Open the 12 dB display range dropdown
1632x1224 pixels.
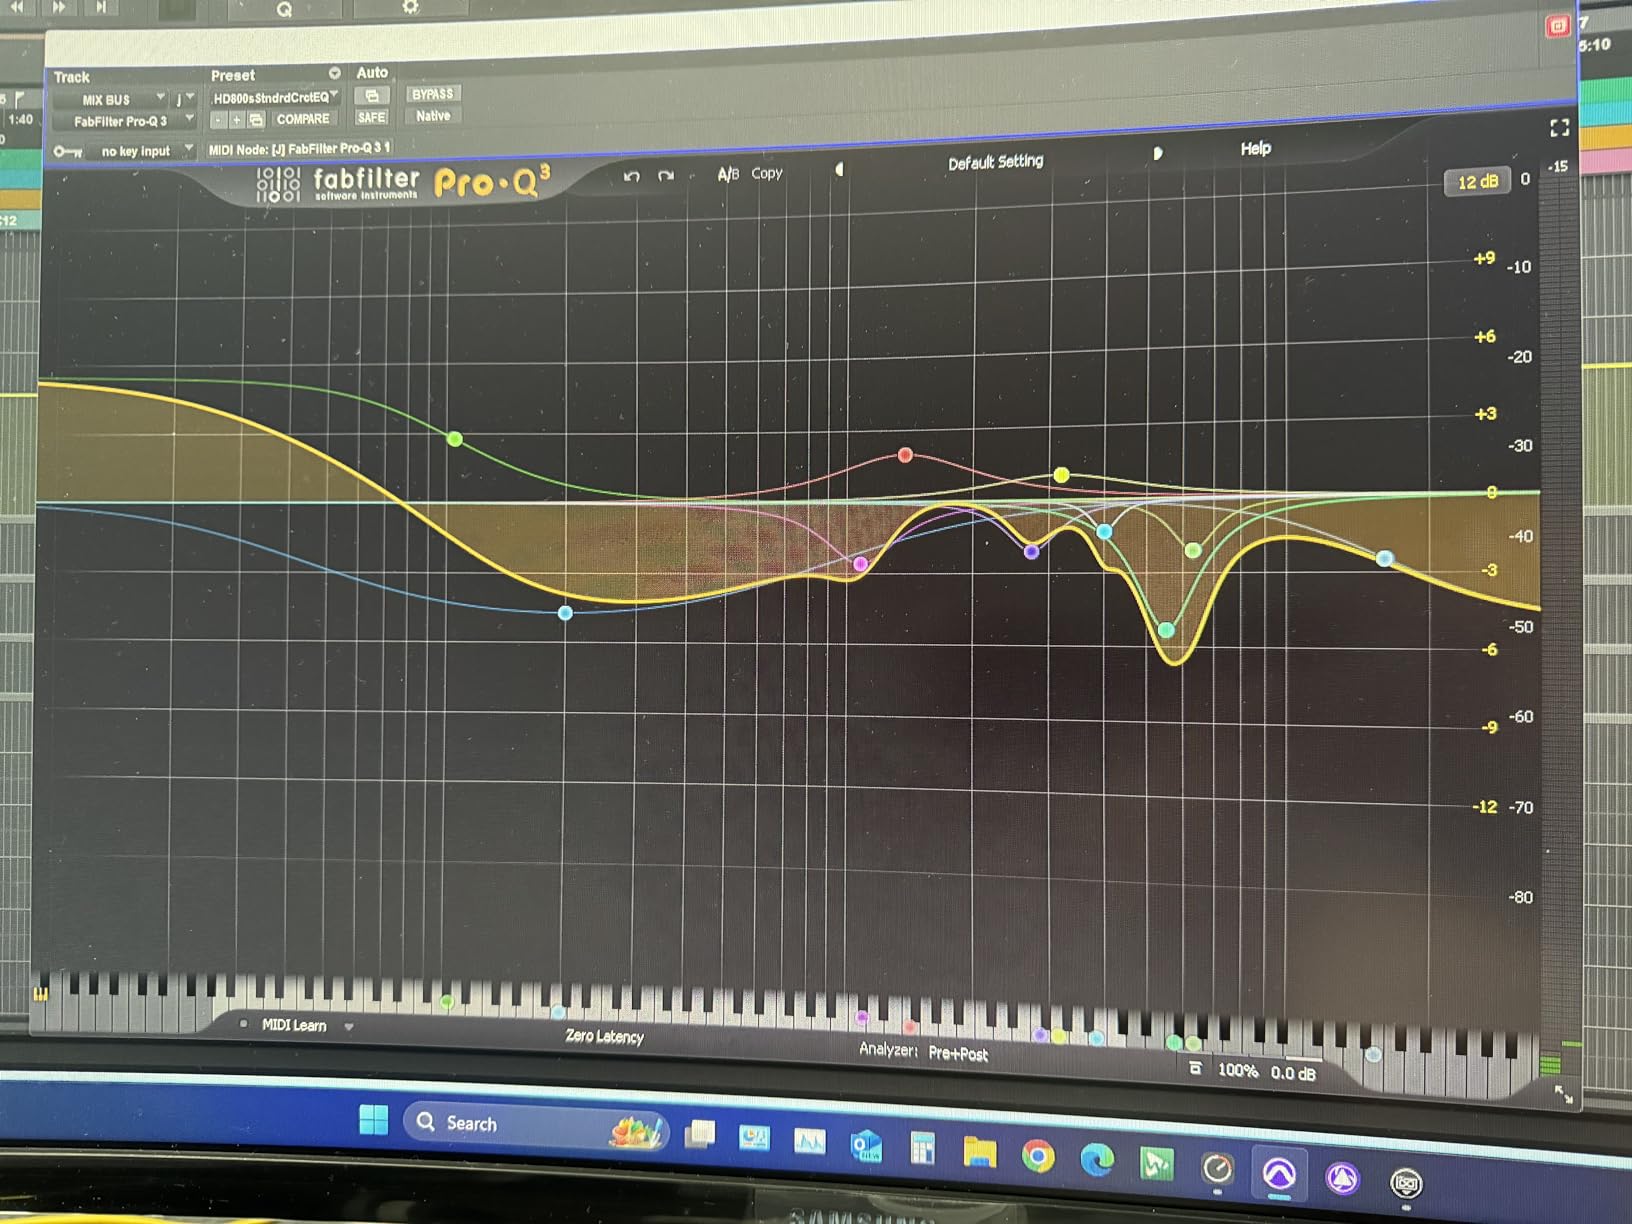pos(1477,182)
